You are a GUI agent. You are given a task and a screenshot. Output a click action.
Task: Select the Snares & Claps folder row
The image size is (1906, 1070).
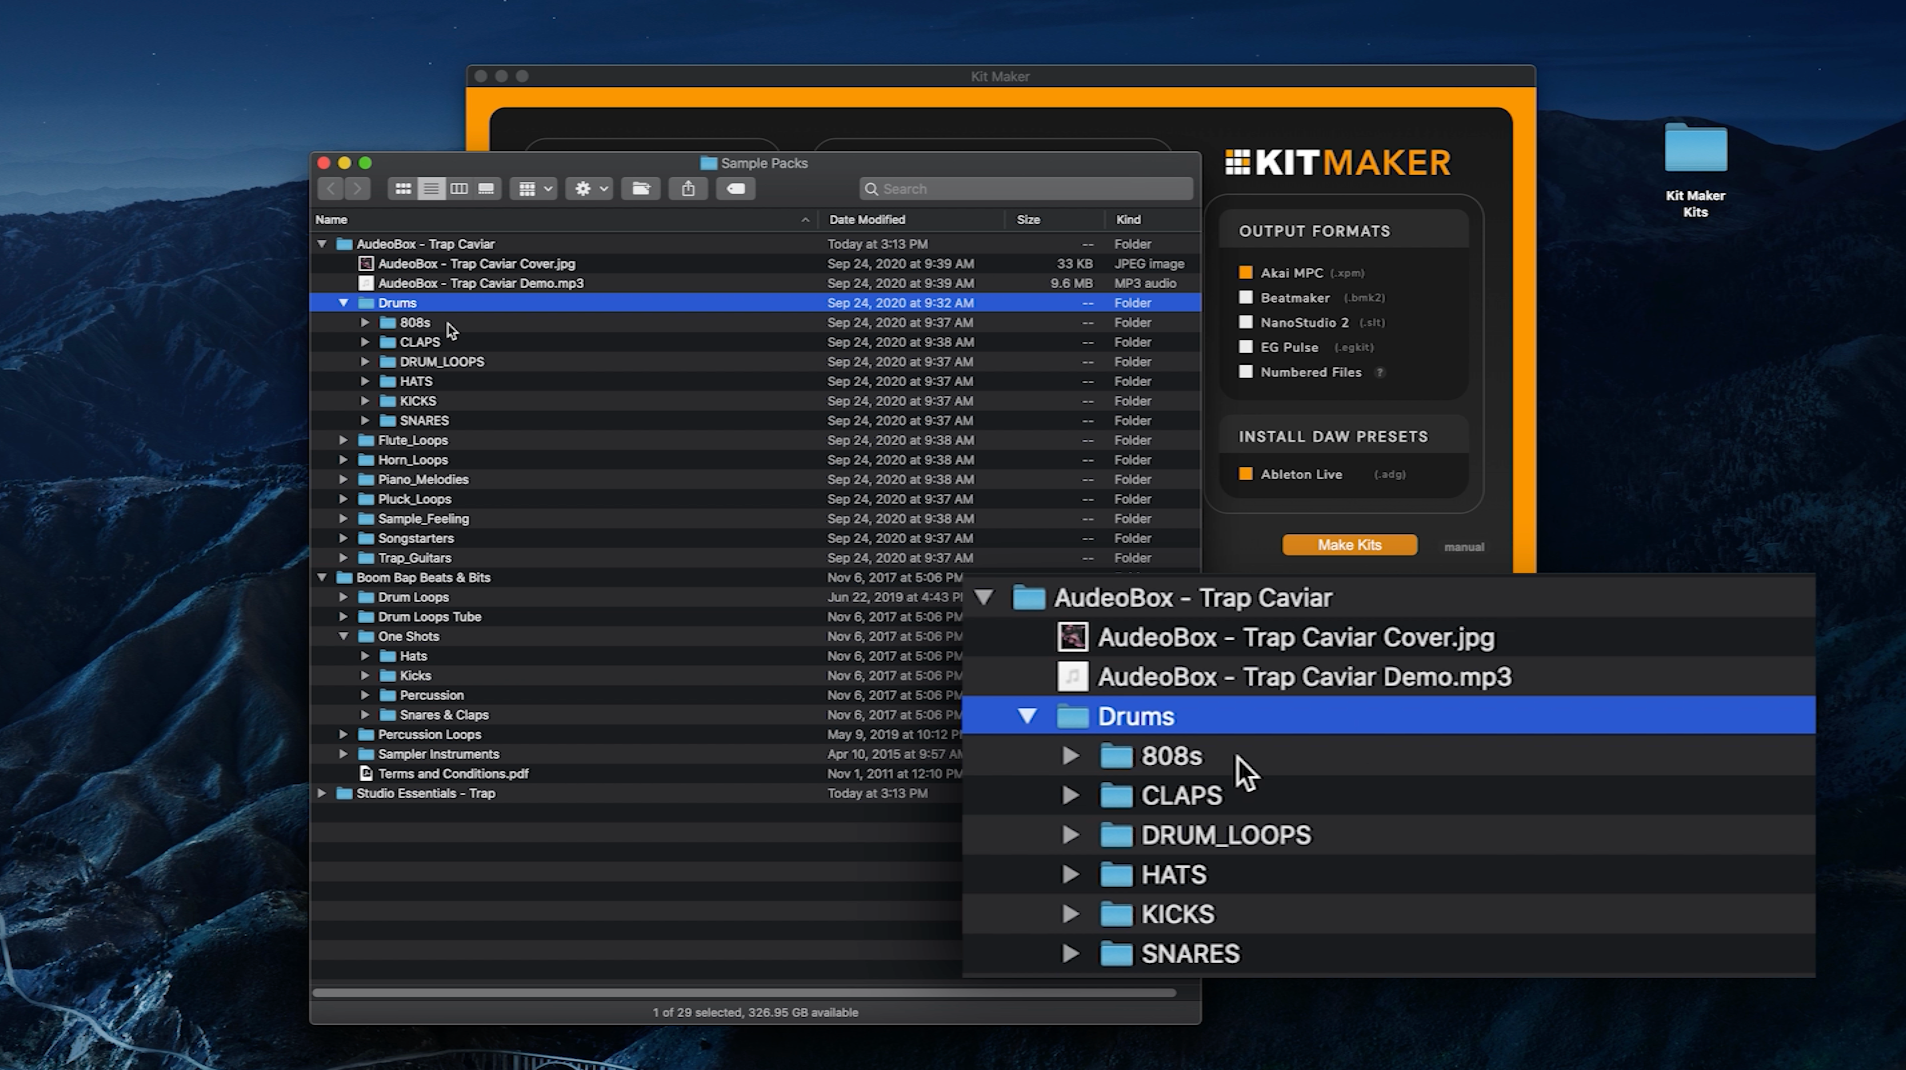[636, 715]
